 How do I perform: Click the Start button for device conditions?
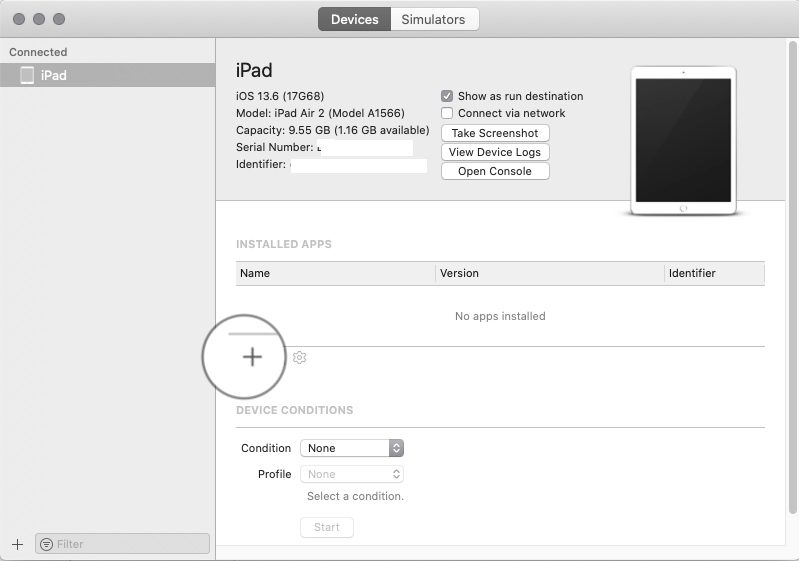tap(327, 527)
